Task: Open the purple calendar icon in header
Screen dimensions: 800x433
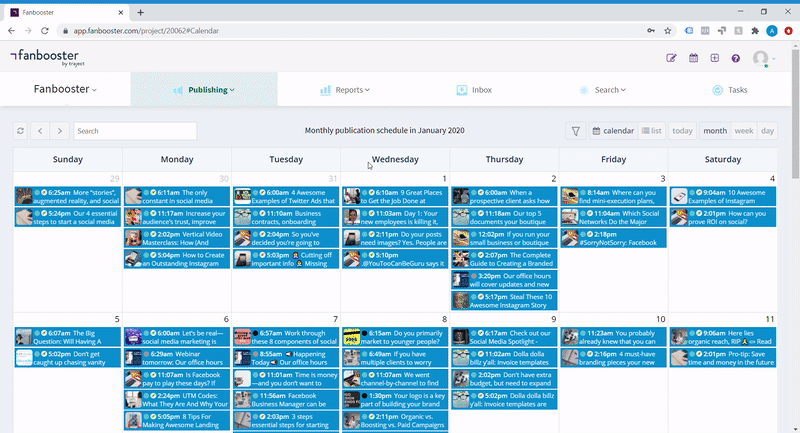Action: [693, 58]
